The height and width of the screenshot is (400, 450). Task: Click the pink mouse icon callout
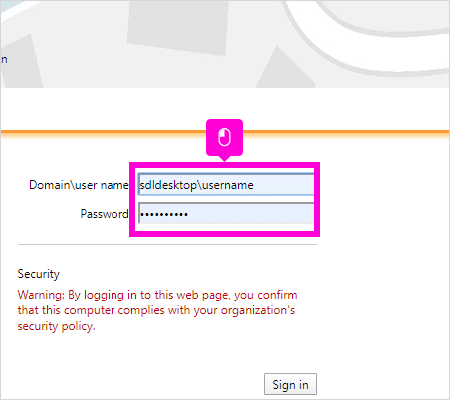click(x=224, y=137)
